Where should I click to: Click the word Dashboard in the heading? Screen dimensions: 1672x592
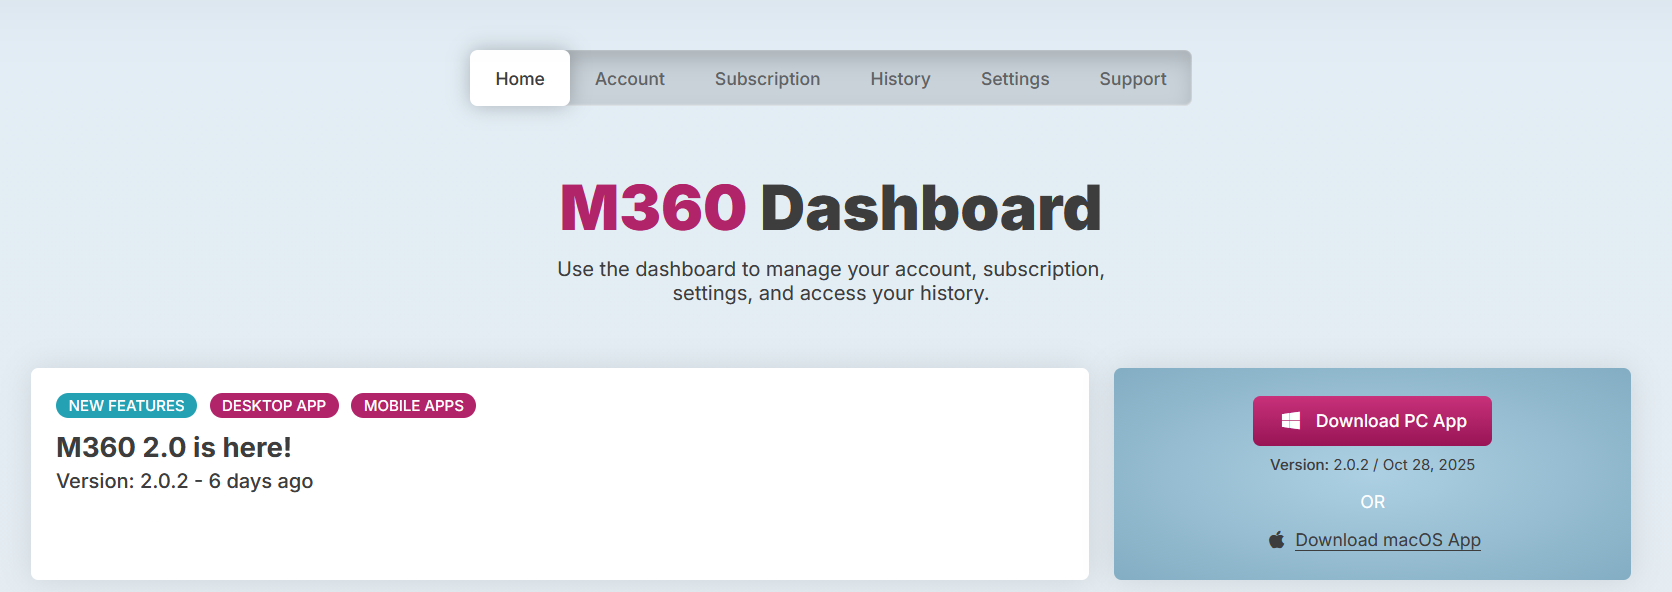point(930,208)
